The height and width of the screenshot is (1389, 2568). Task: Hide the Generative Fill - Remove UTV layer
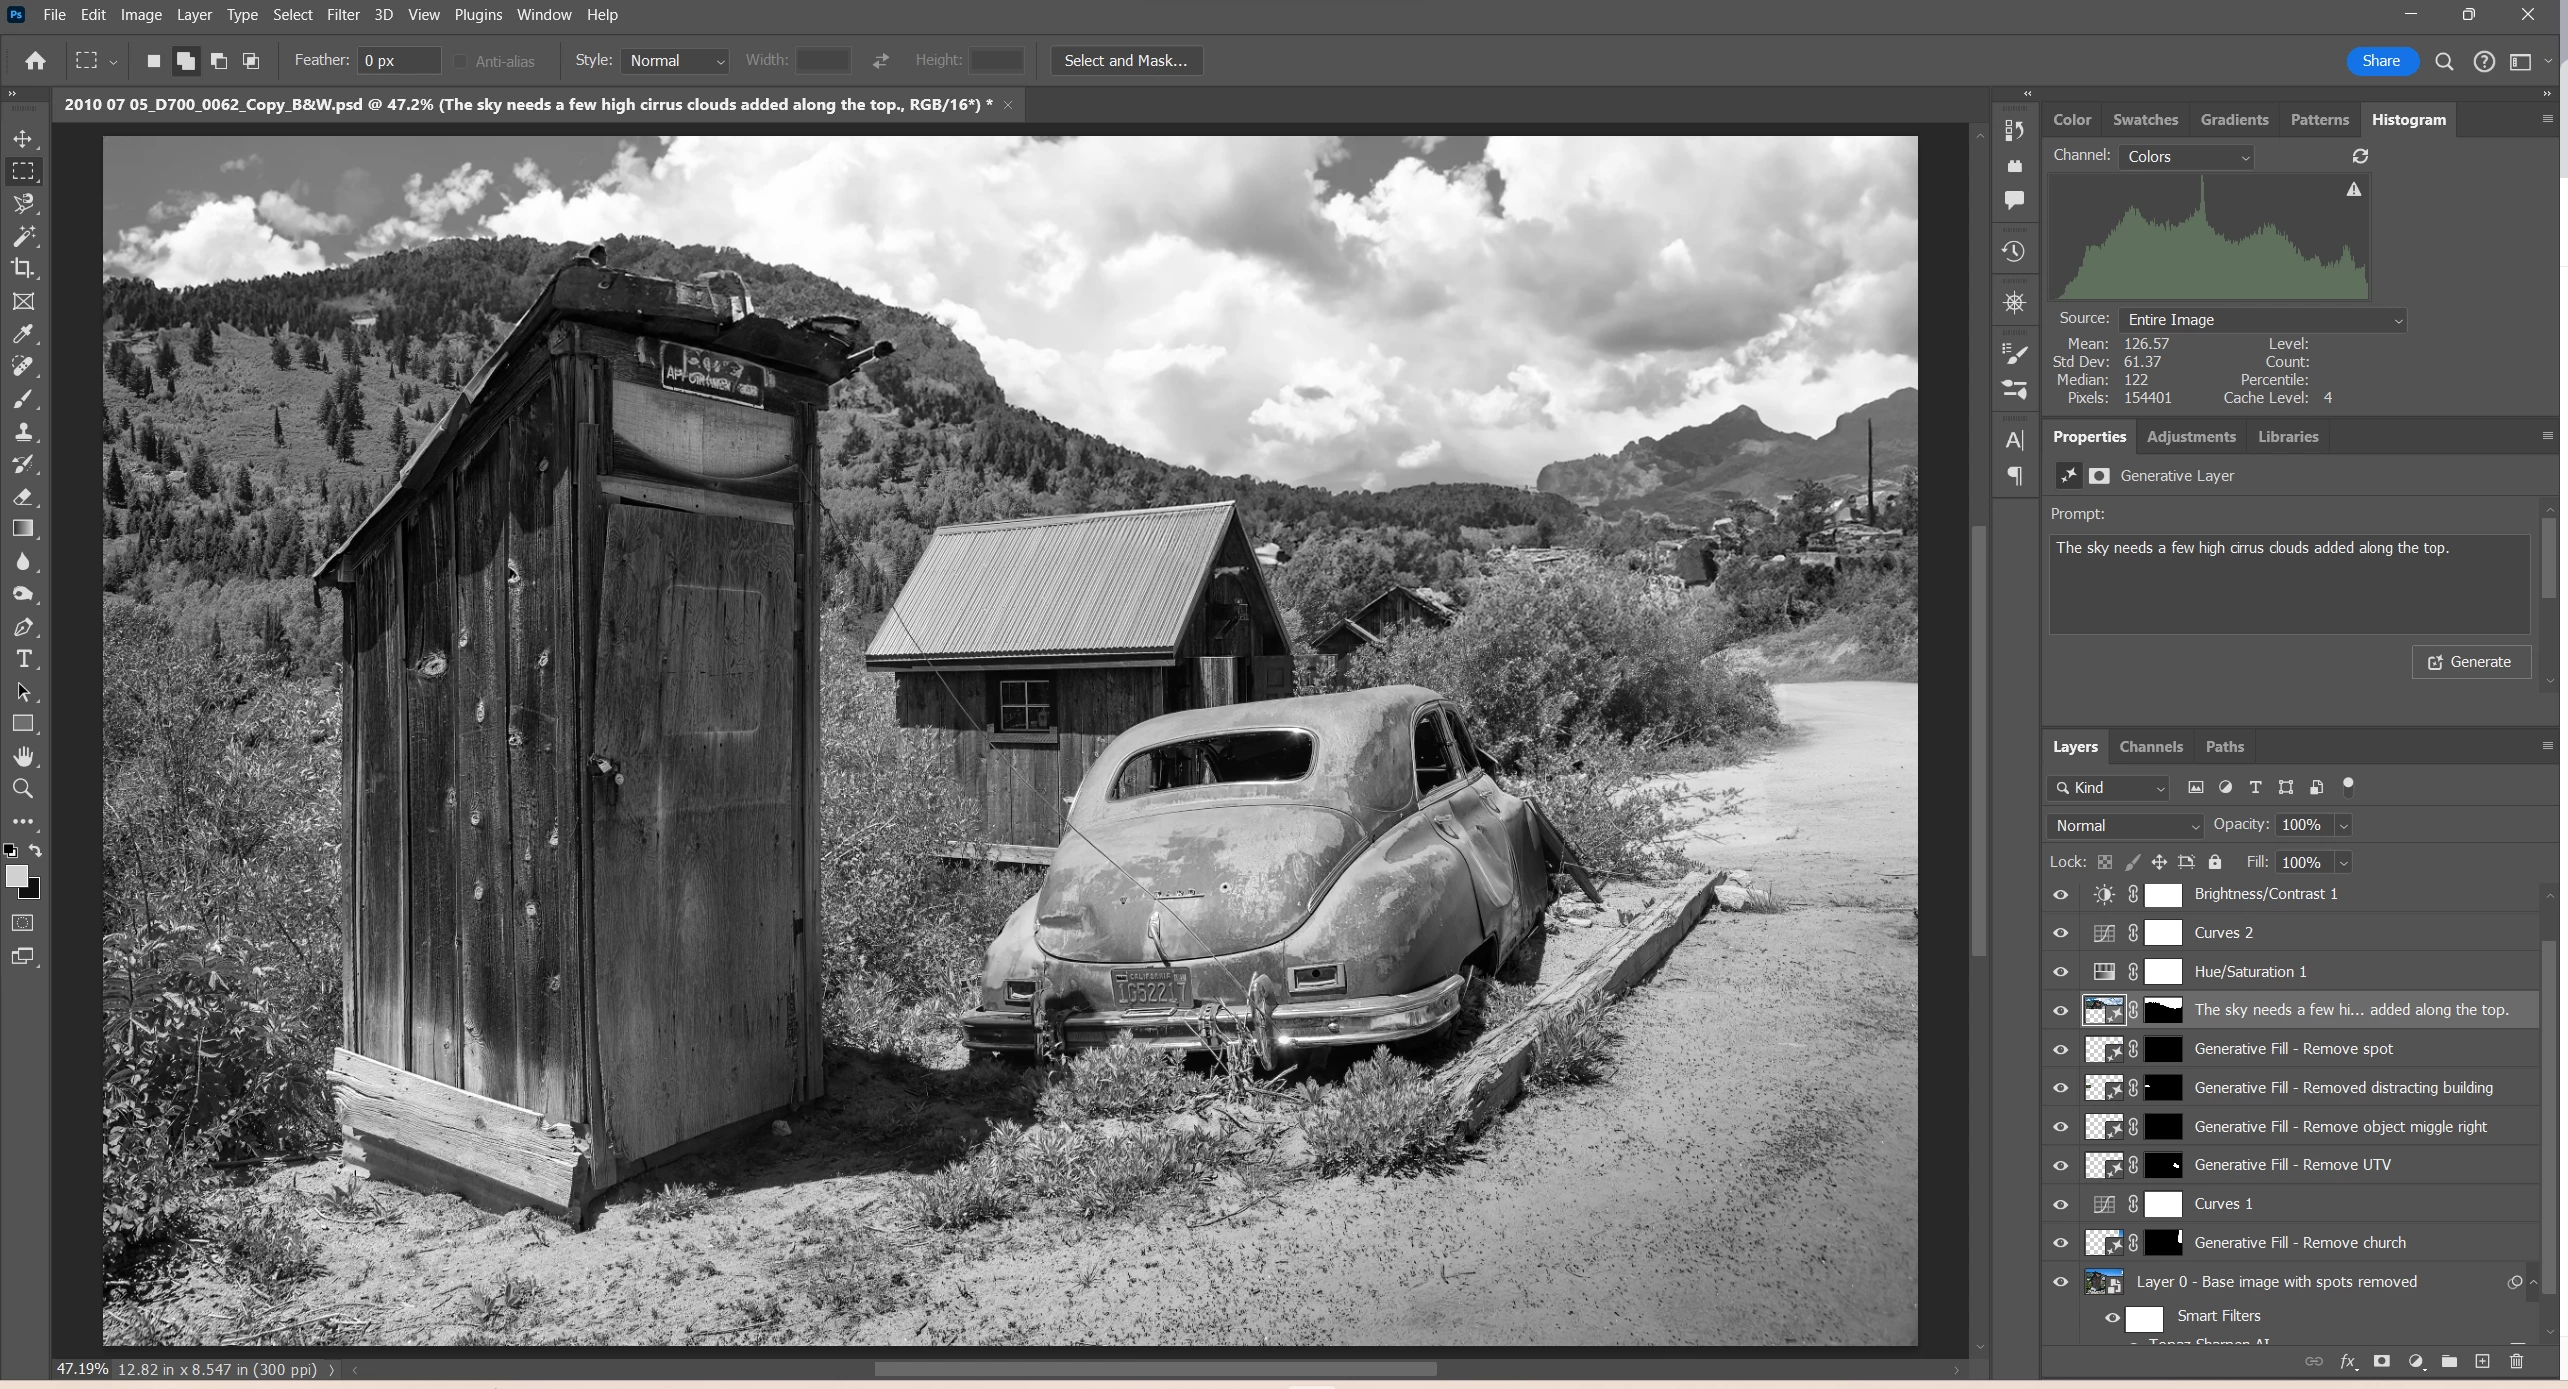pos(2061,1165)
